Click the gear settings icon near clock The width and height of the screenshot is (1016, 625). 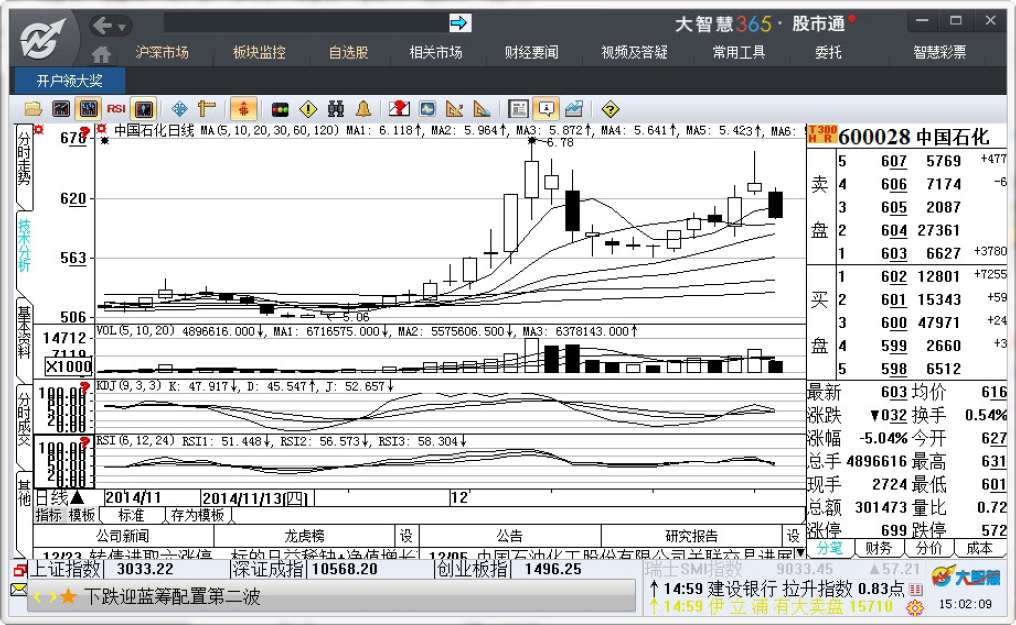(915, 608)
